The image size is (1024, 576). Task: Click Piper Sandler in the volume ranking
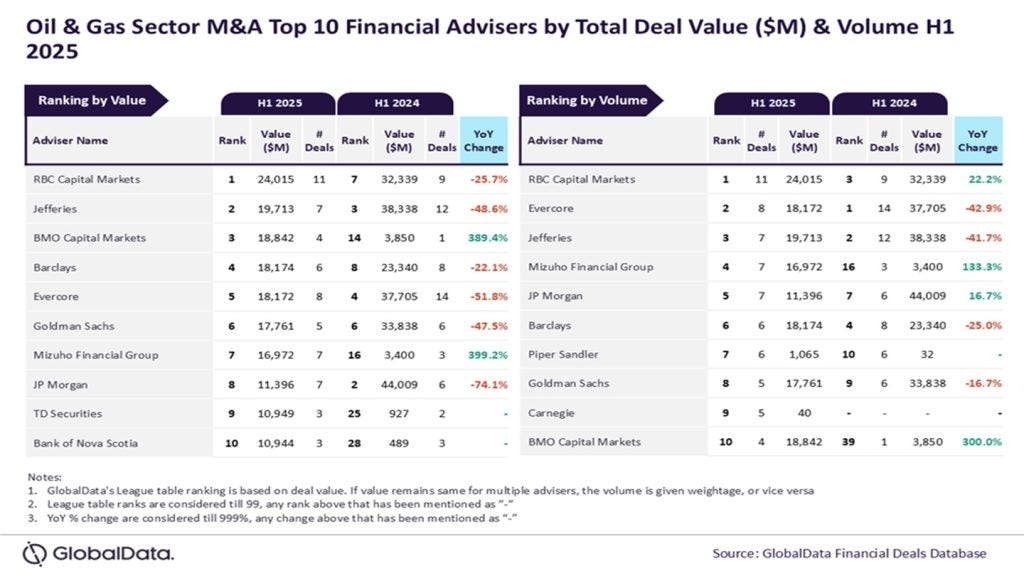[564, 355]
